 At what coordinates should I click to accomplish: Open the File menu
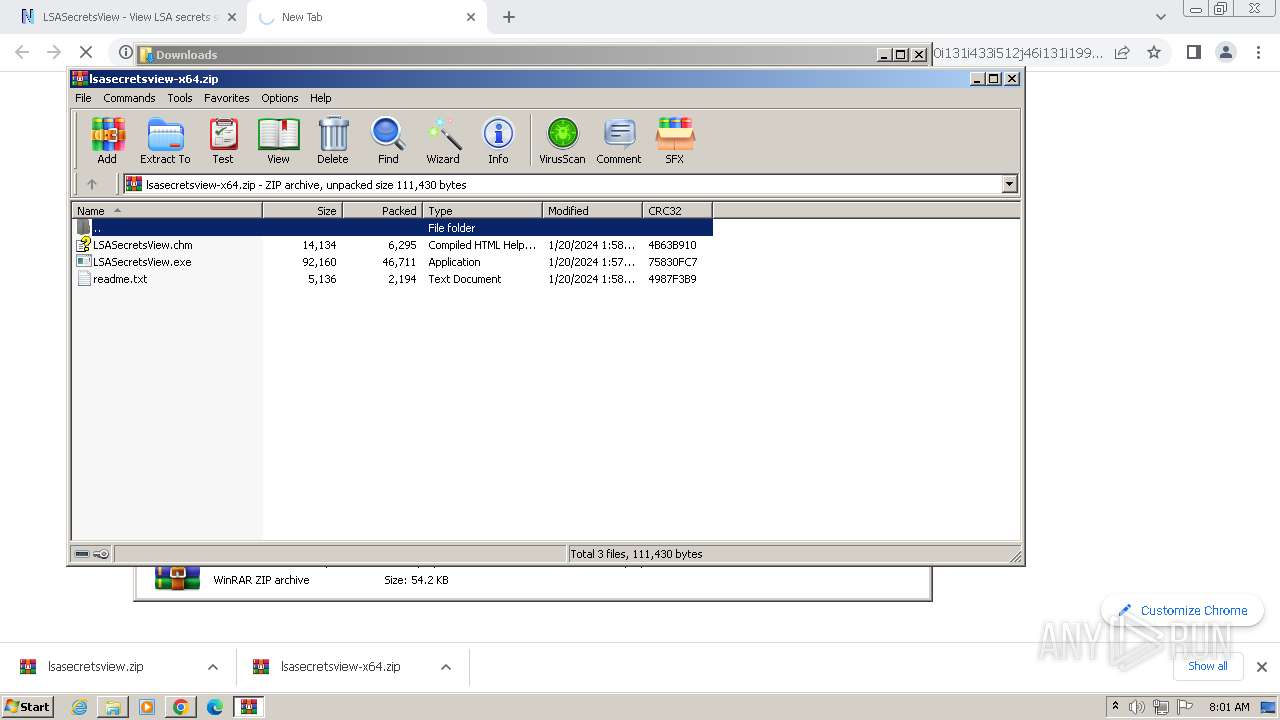coord(83,98)
